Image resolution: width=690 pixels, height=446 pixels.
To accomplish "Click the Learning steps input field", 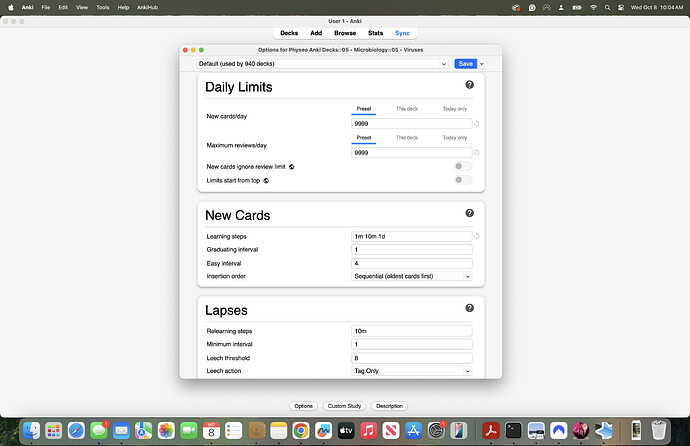I will pos(412,236).
